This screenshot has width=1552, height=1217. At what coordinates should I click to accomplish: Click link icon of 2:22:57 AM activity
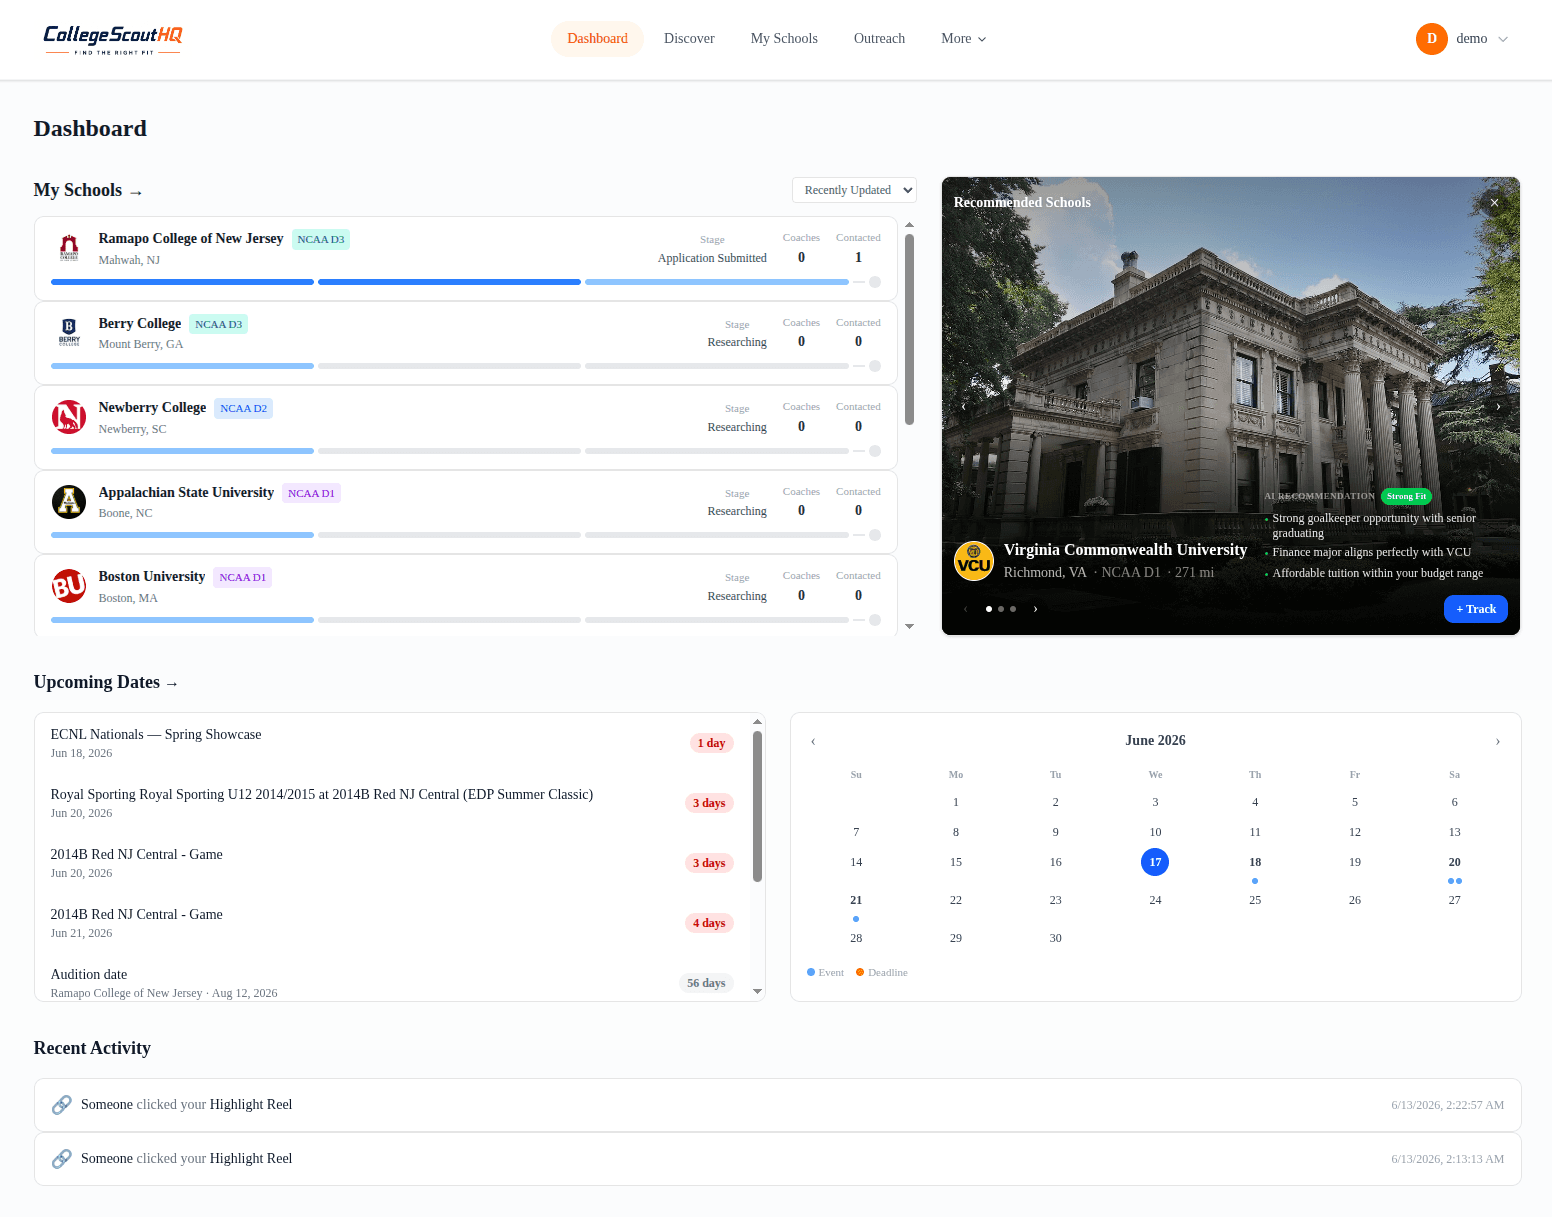[x=61, y=1105]
